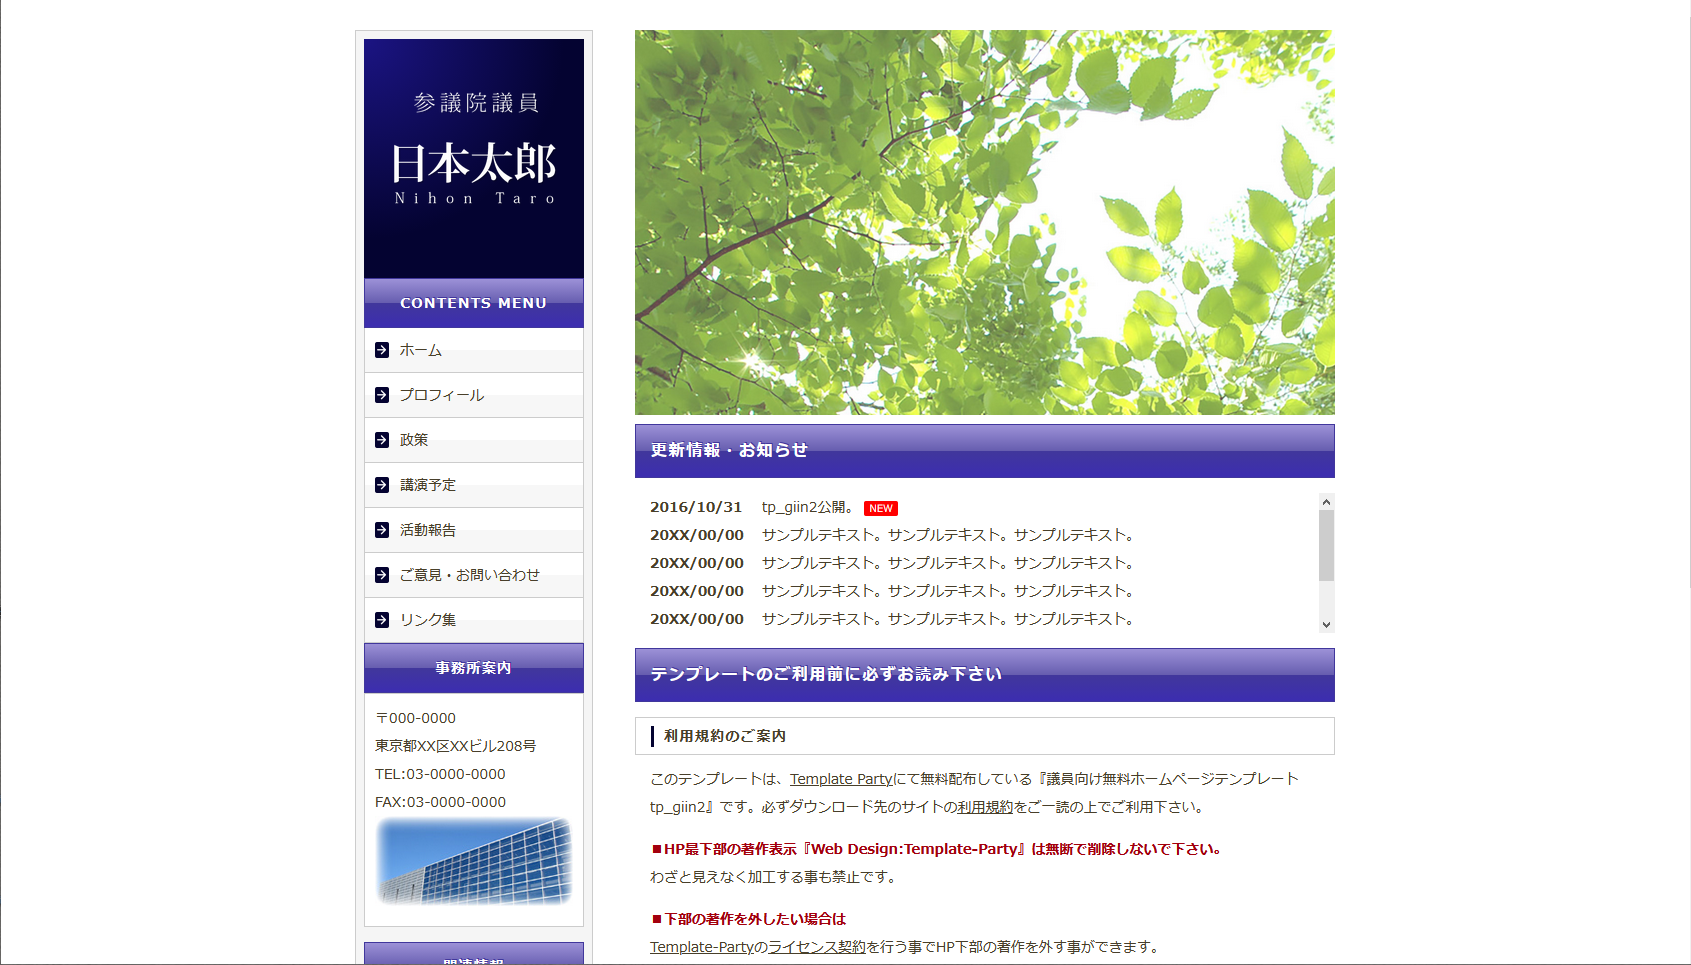Click the arrow icon beside プロフィール
The width and height of the screenshot is (1691, 965).
click(382, 395)
